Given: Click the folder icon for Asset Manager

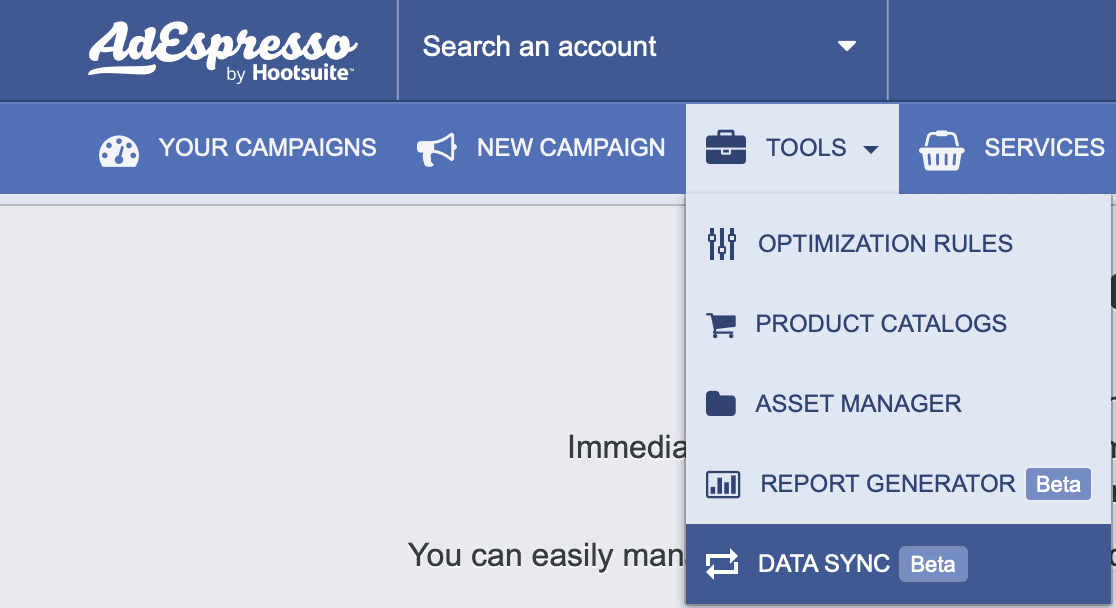Looking at the screenshot, I should tap(720, 404).
